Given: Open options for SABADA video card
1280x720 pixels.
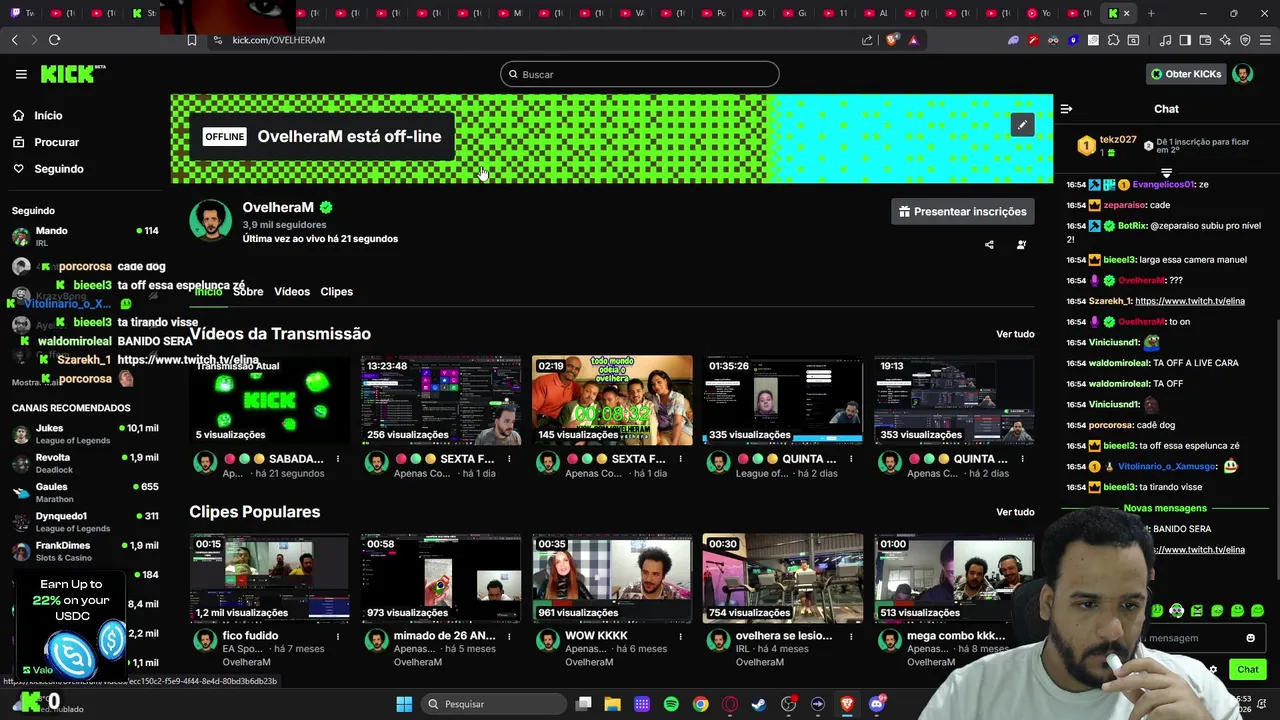Looking at the screenshot, I should point(338,459).
